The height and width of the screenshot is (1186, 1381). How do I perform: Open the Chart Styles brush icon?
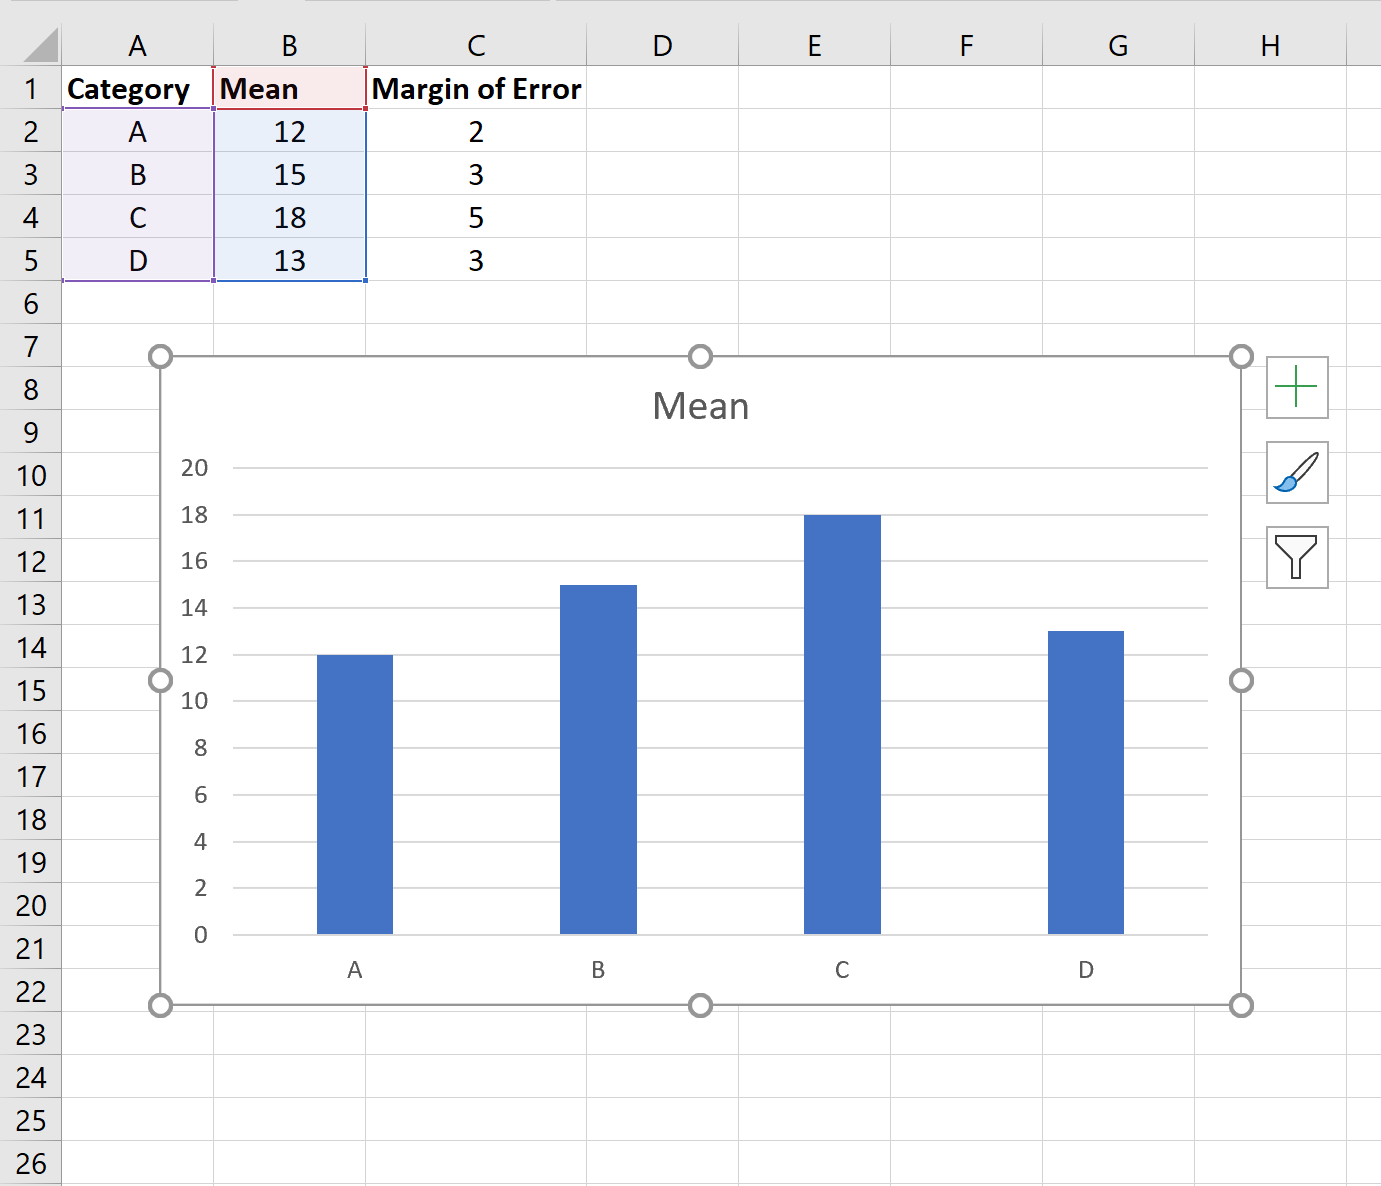1297,474
